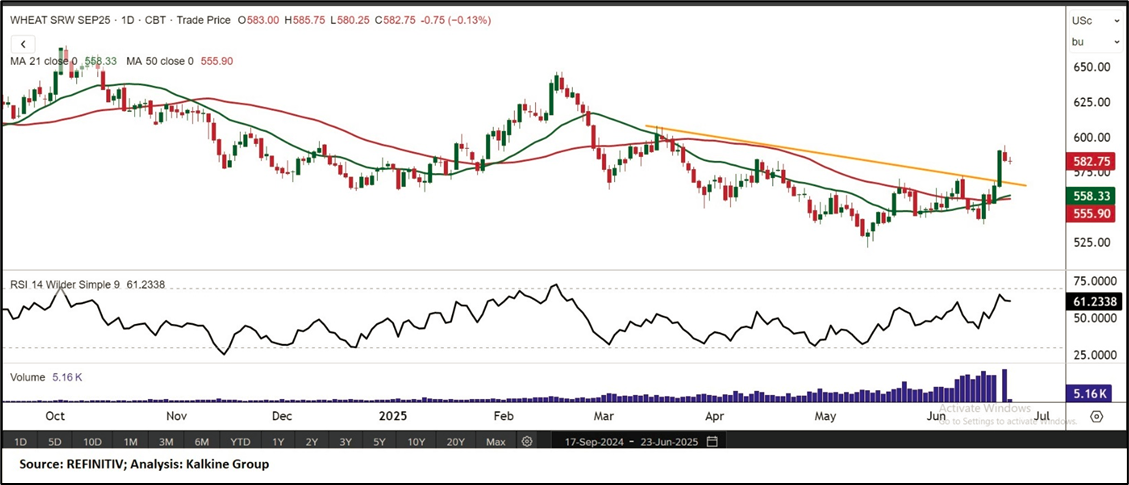Viewport: 1129px width, 485px height.
Task: Click the RSI 14 Wilder Simple indicator label
Action: click(66, 285)
